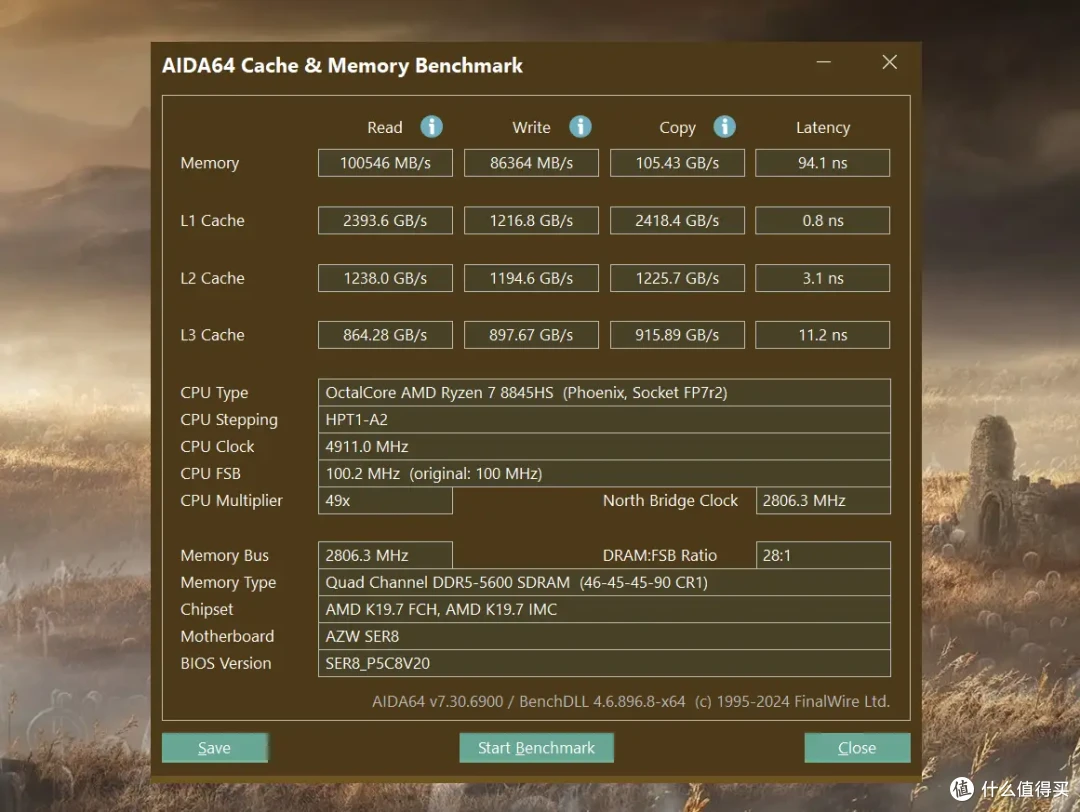The image size is (1080, 812).
Task: Start the benchmark run
Action: pyautogui.click(x=536, y=747)
